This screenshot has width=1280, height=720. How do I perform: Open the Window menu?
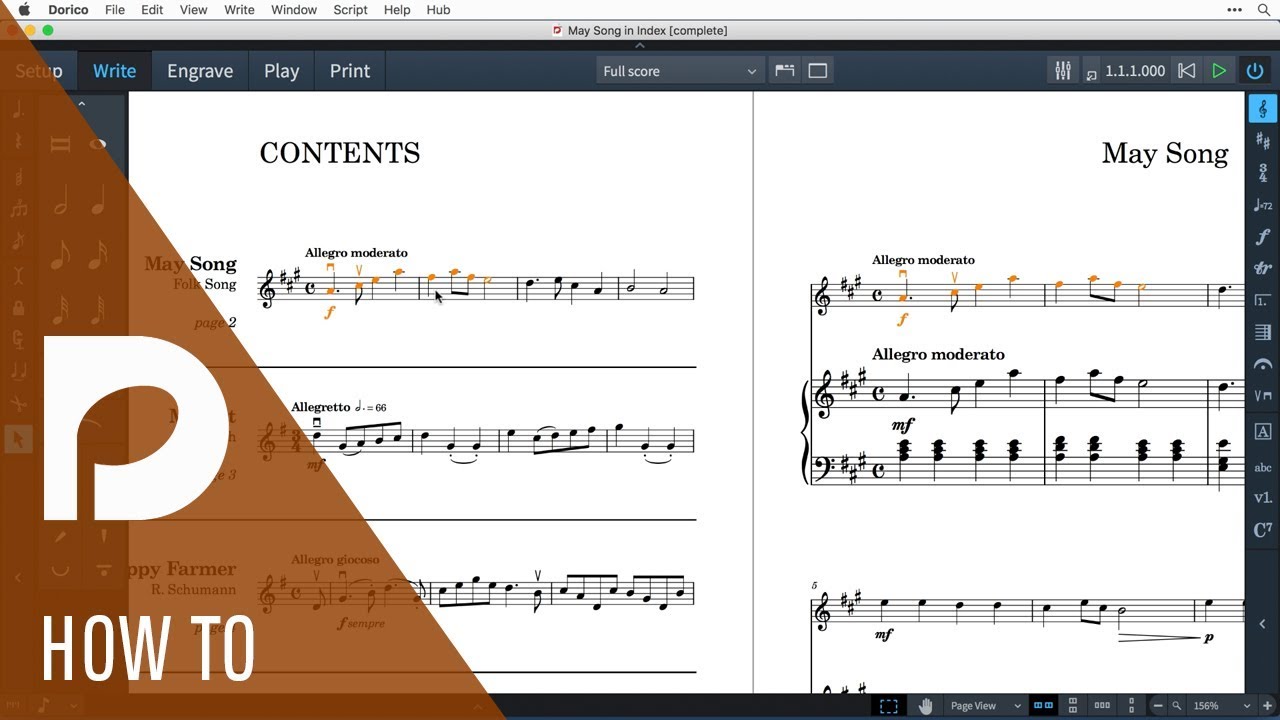click(x=294, y=10)
